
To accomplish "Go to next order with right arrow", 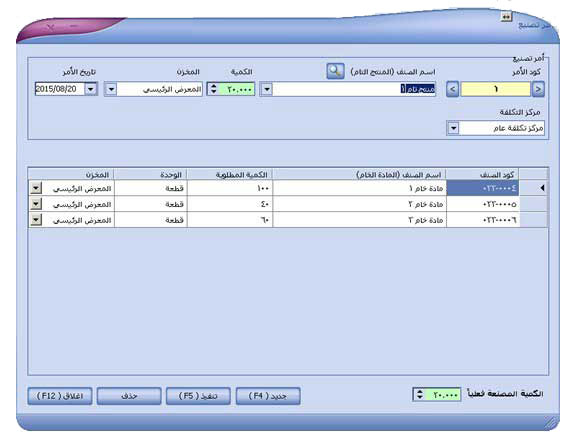I will (538, 89).
